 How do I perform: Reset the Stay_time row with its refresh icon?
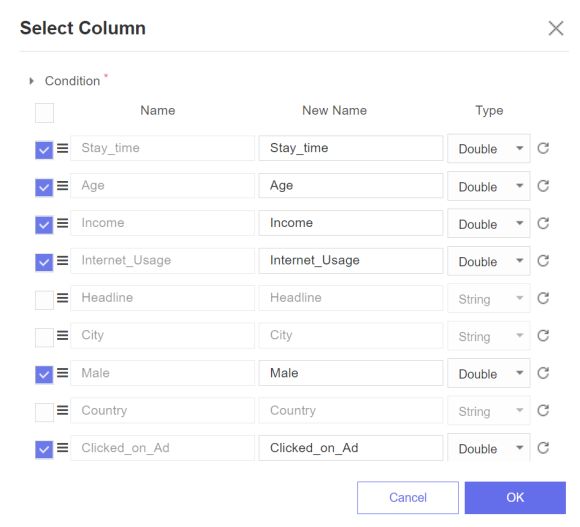[543, 148]
